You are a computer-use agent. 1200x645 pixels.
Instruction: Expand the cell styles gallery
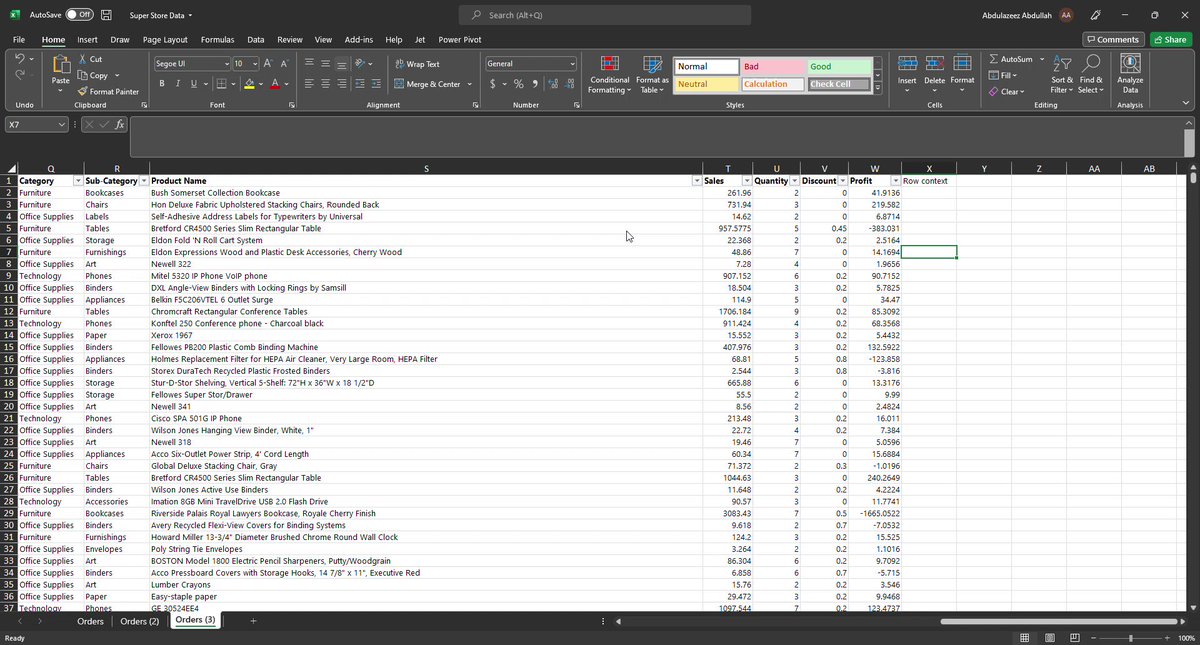point(878,87)
